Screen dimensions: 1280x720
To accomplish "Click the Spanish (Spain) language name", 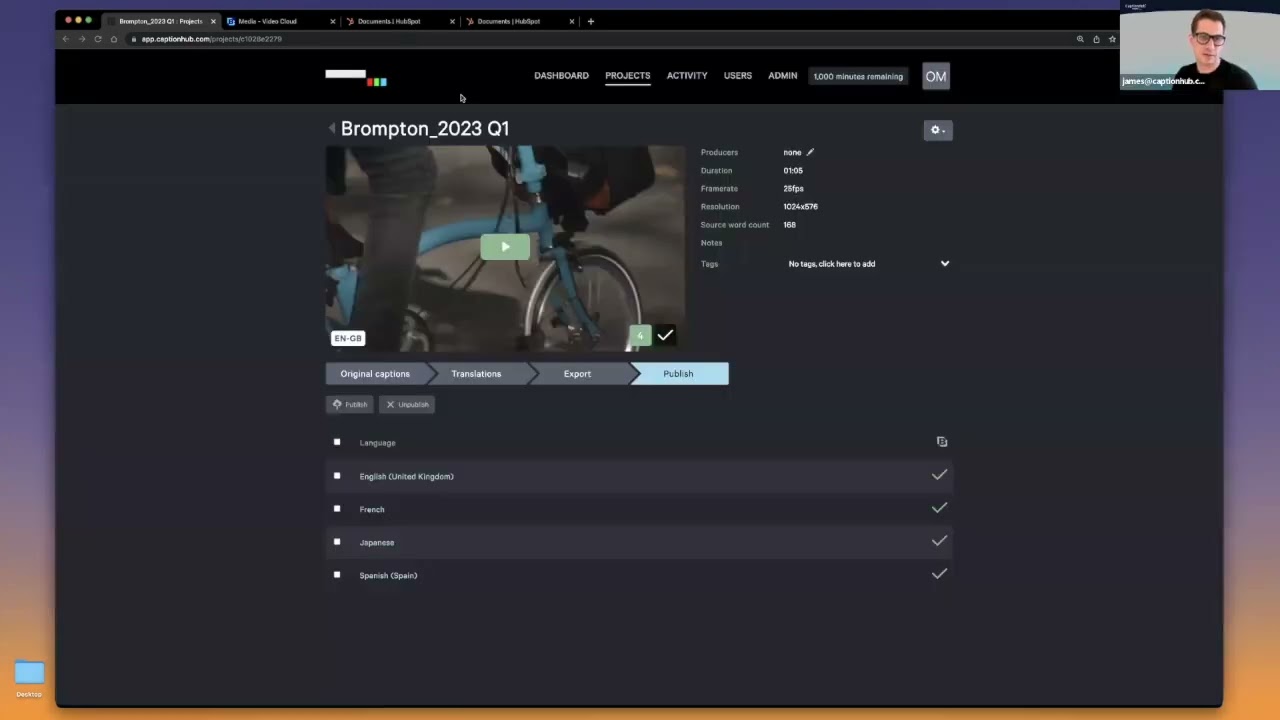I will (388, 575).
